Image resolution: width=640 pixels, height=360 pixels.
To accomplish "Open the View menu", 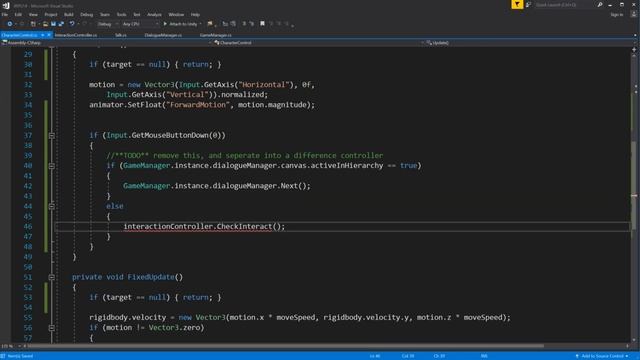I will point(33,14).
